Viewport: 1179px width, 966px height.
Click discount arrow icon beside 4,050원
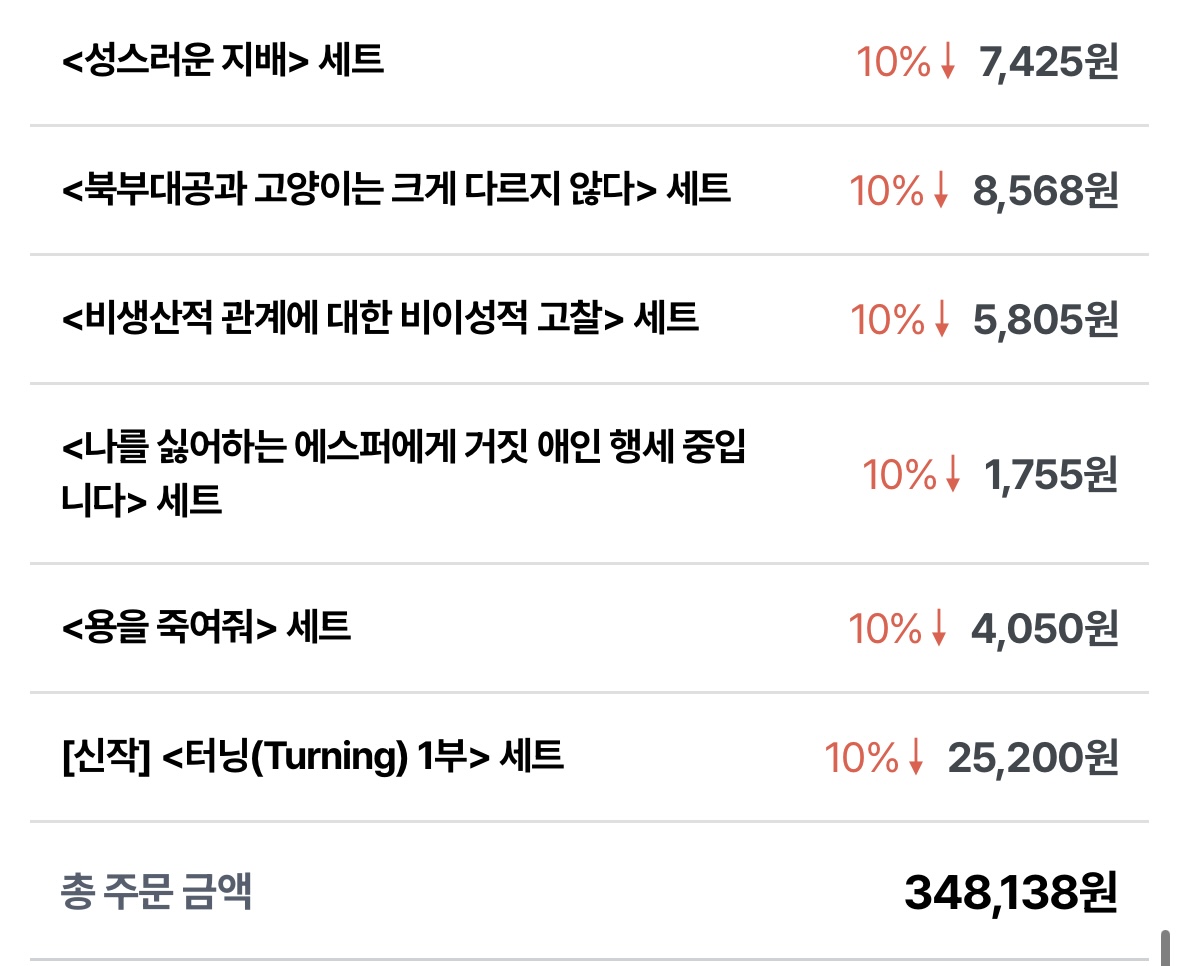pyautogui.click(x=938, y=631)
